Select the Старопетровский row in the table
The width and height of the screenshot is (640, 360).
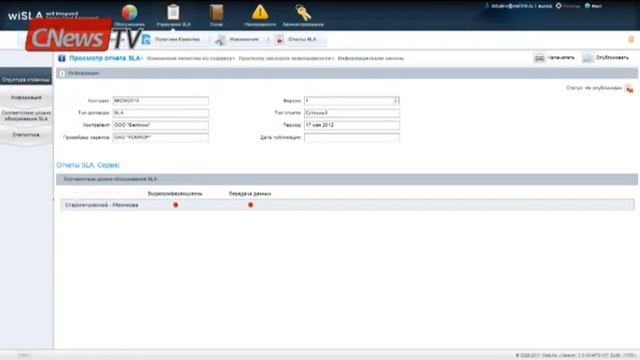point(347,205)
